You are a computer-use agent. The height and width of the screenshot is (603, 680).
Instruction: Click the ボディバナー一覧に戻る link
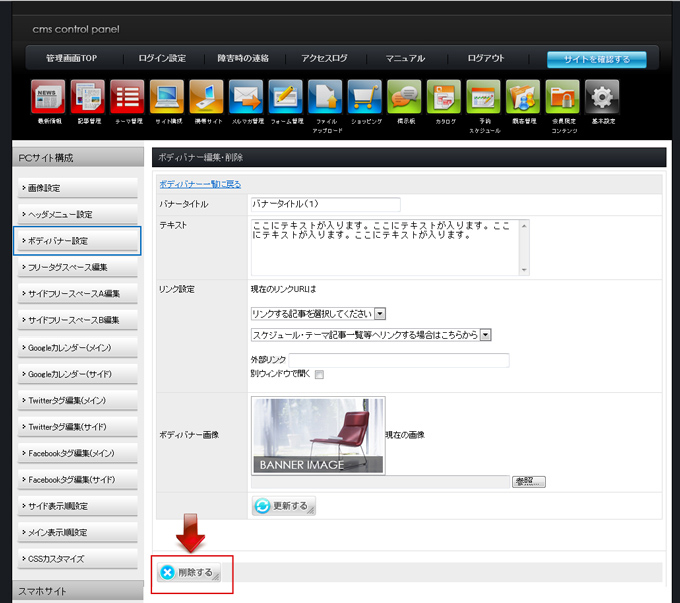[x=200, y=185]
